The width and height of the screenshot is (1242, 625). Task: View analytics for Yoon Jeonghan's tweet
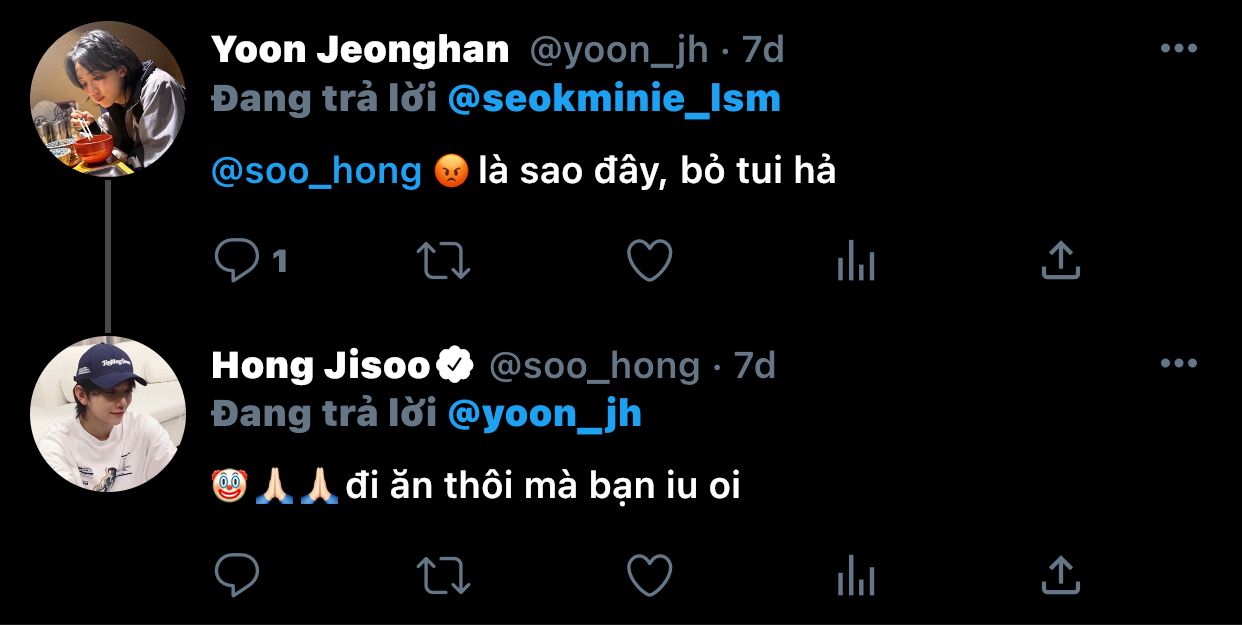point(855,262)
